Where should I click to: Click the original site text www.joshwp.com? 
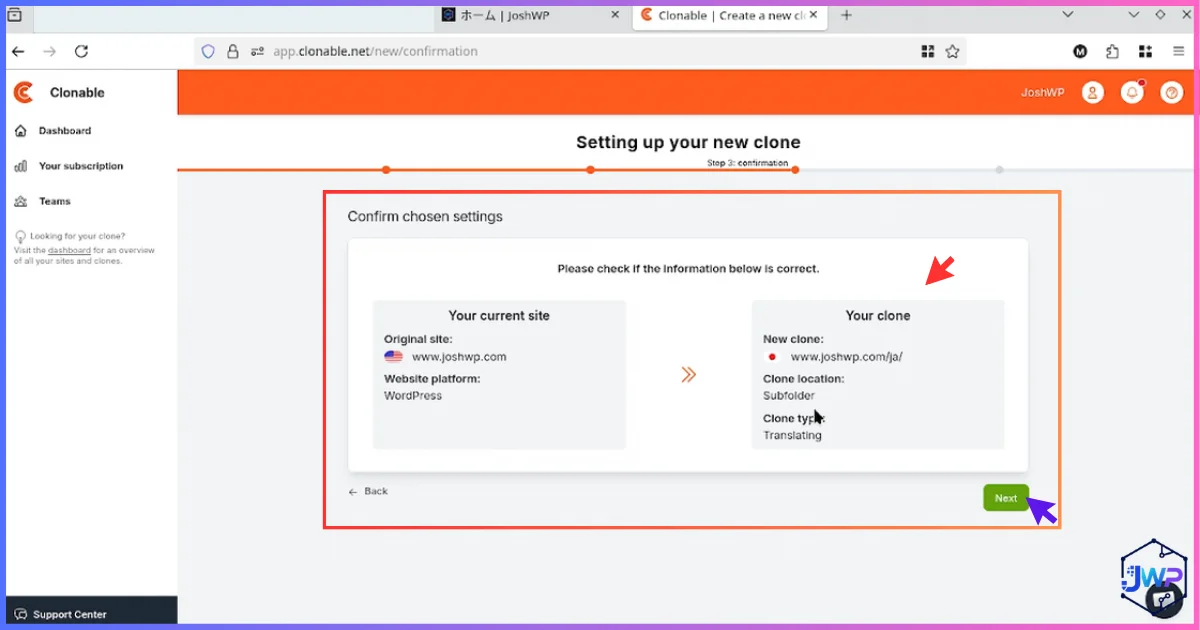tap(459, 356)
